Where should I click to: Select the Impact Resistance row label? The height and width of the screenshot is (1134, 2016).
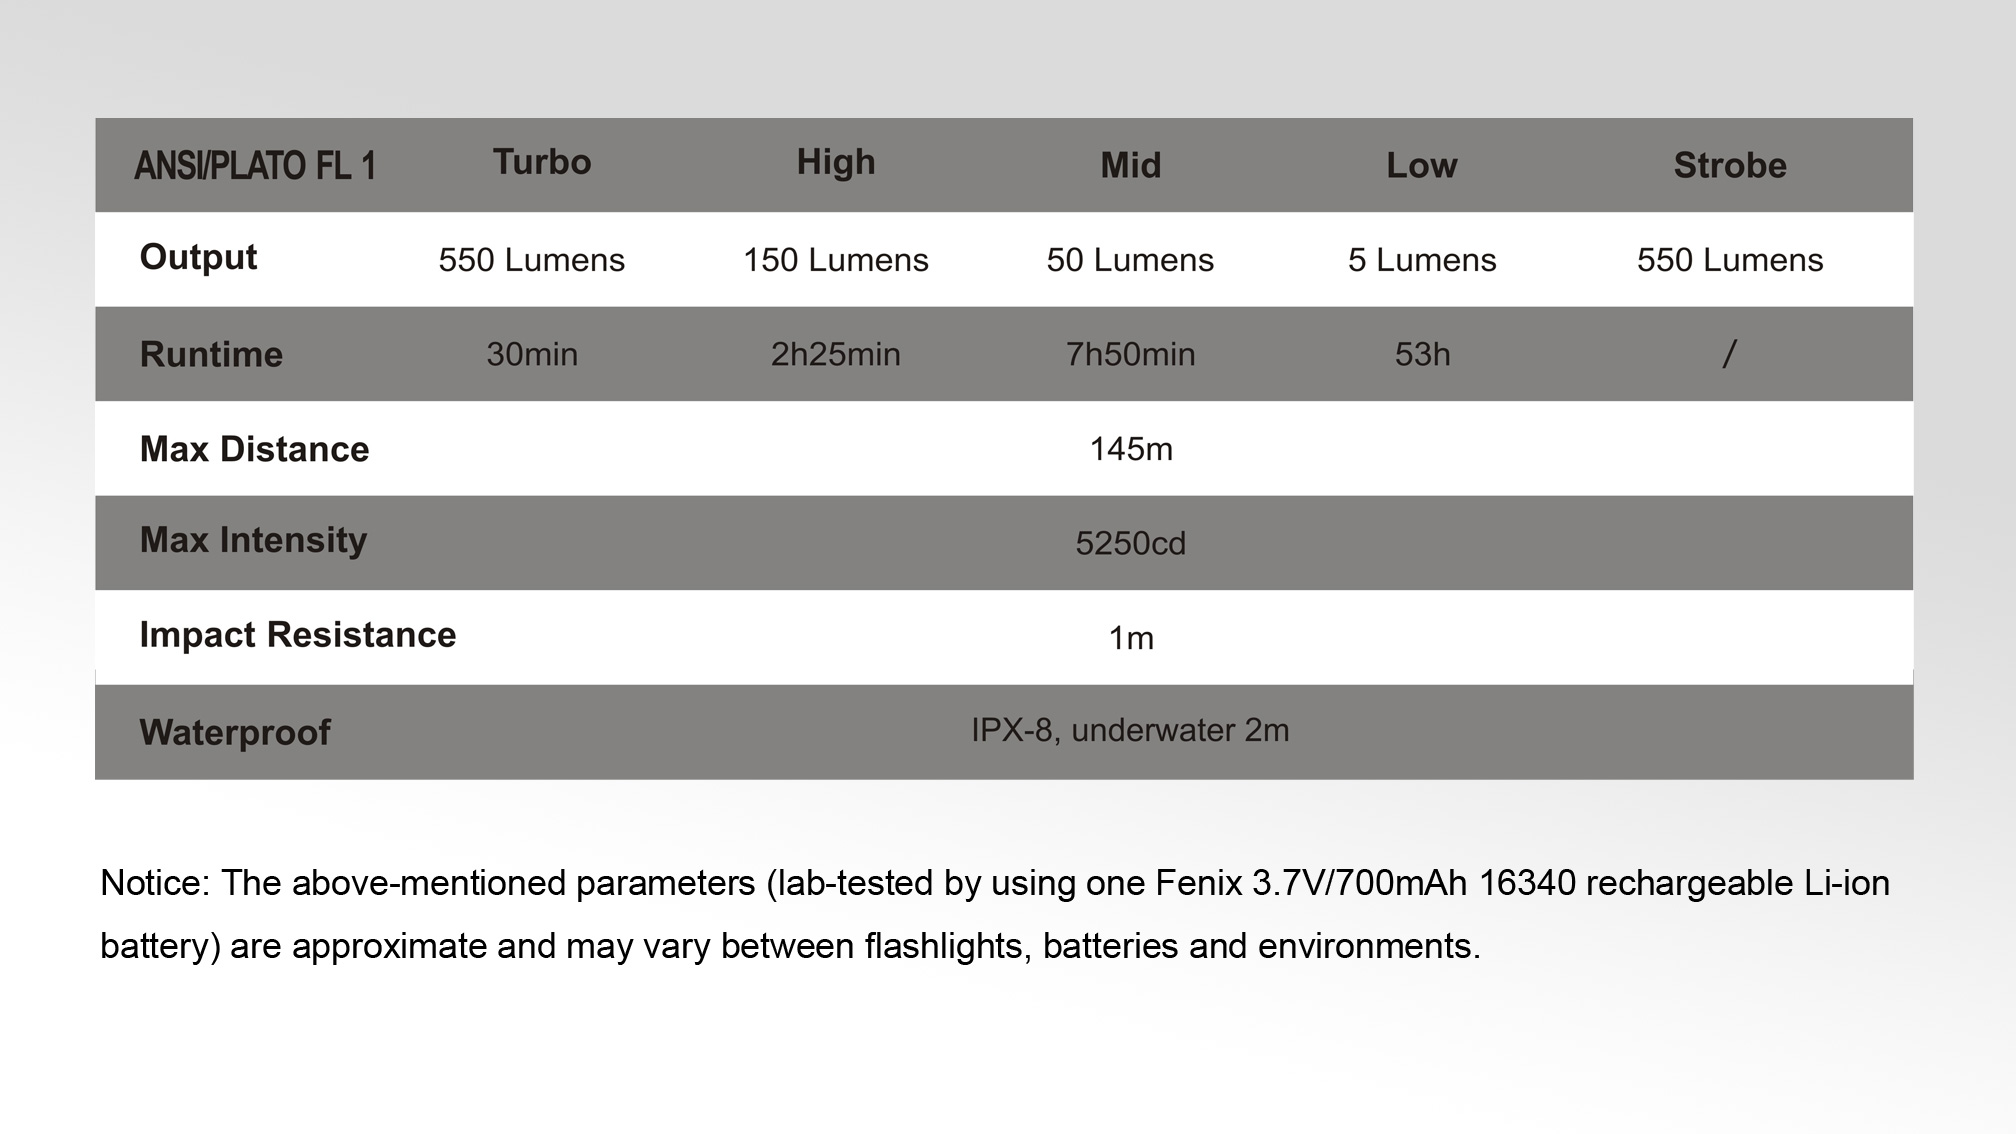tap(297, 635)
